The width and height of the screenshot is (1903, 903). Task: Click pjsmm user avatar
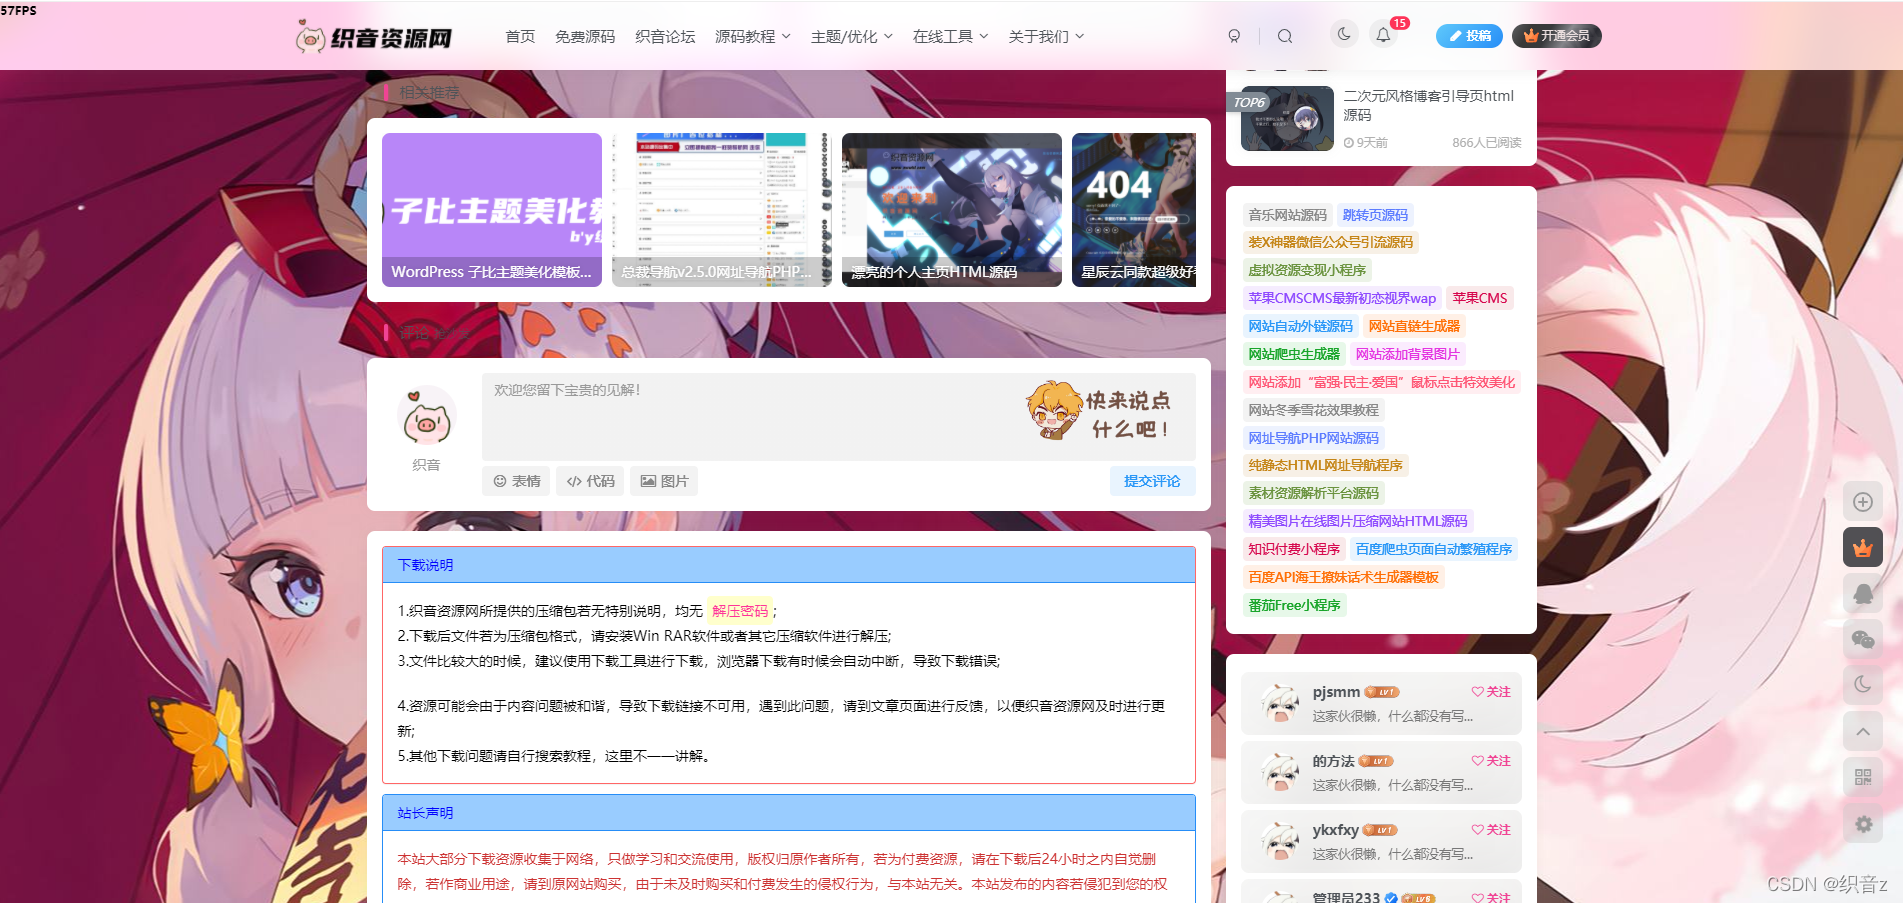point(1280,703)
